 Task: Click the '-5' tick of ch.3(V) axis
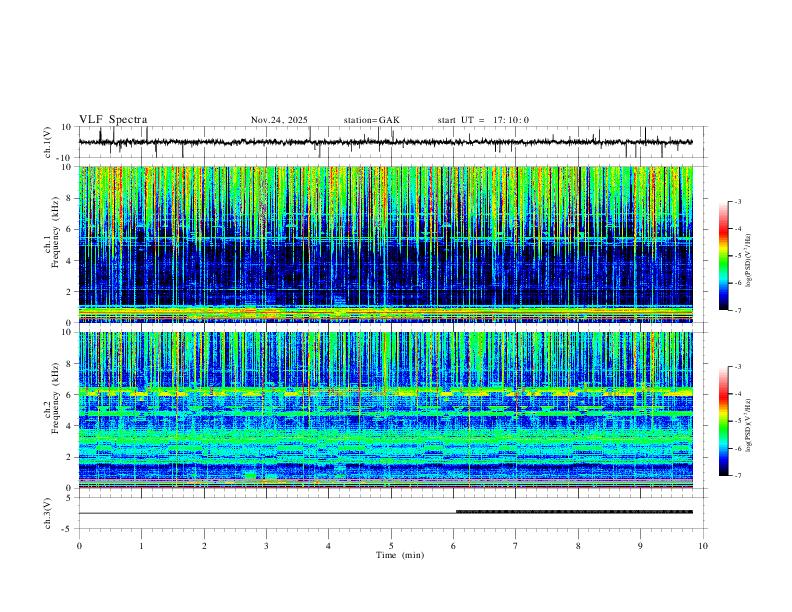coord(68,529)
